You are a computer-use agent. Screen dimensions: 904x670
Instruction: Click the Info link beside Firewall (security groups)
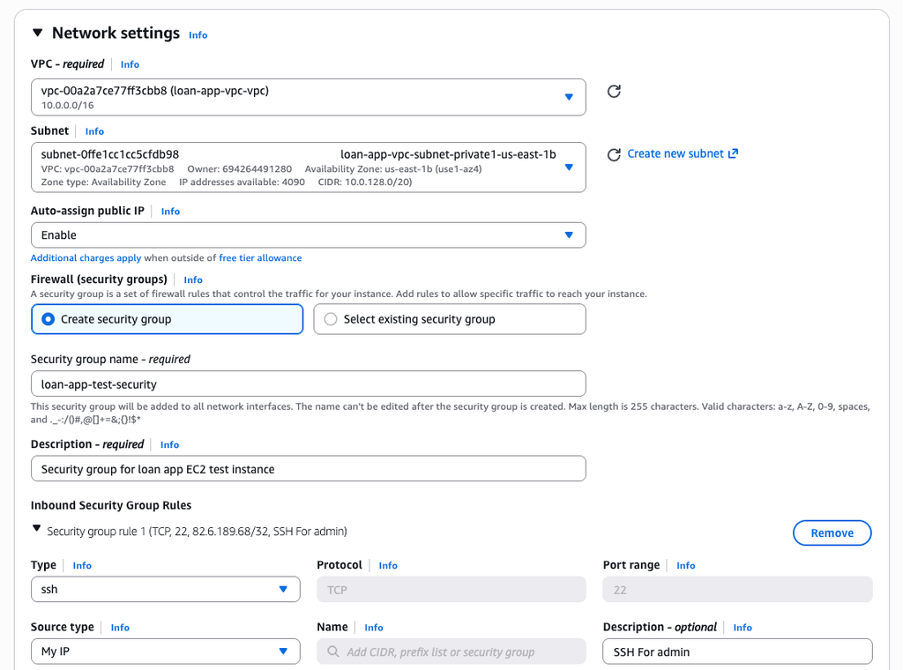pyautogui.click(x=193, y=279)
